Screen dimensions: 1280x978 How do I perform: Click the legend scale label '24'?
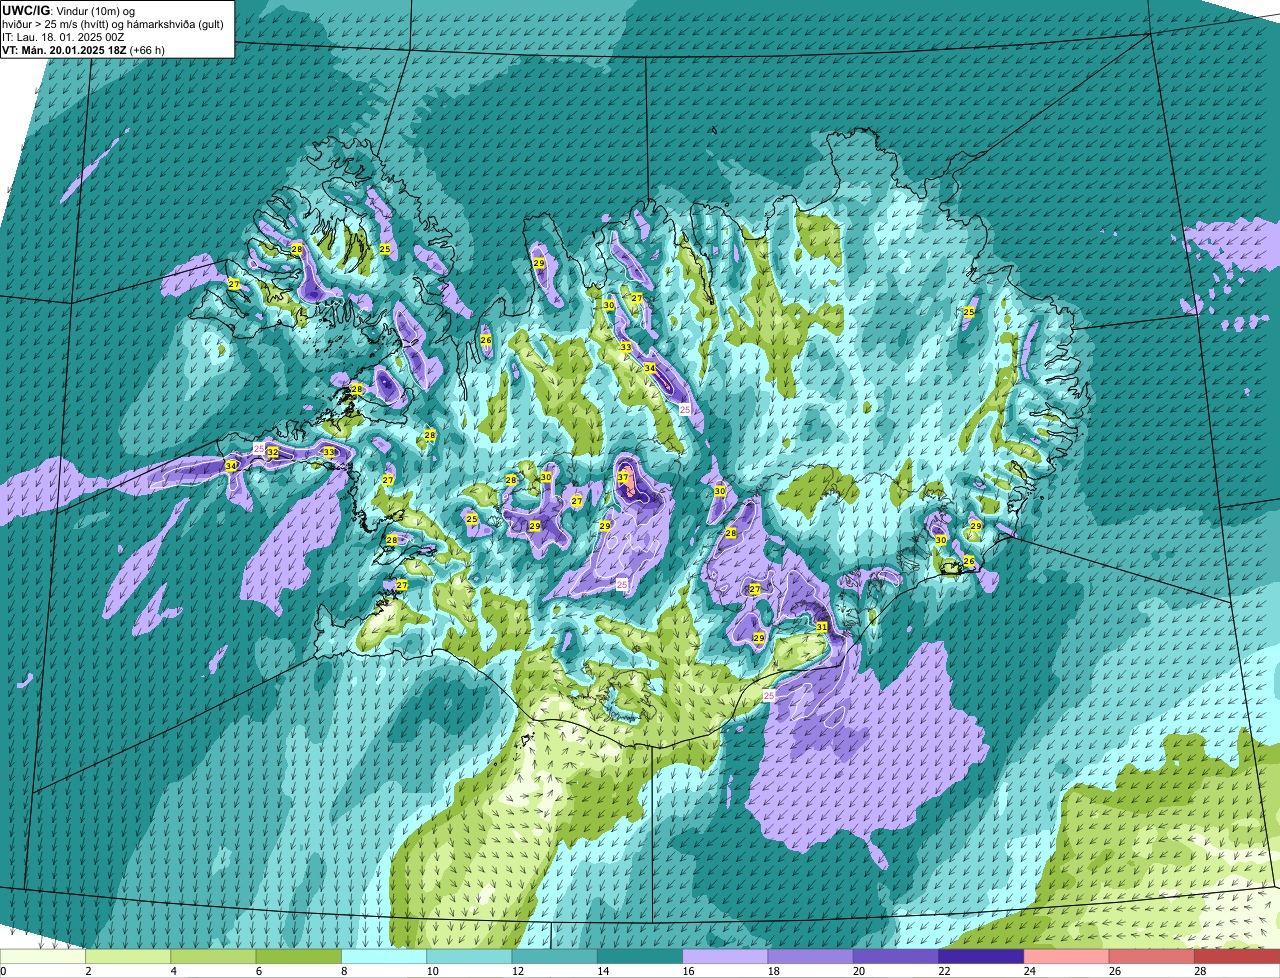[1029, 971]
